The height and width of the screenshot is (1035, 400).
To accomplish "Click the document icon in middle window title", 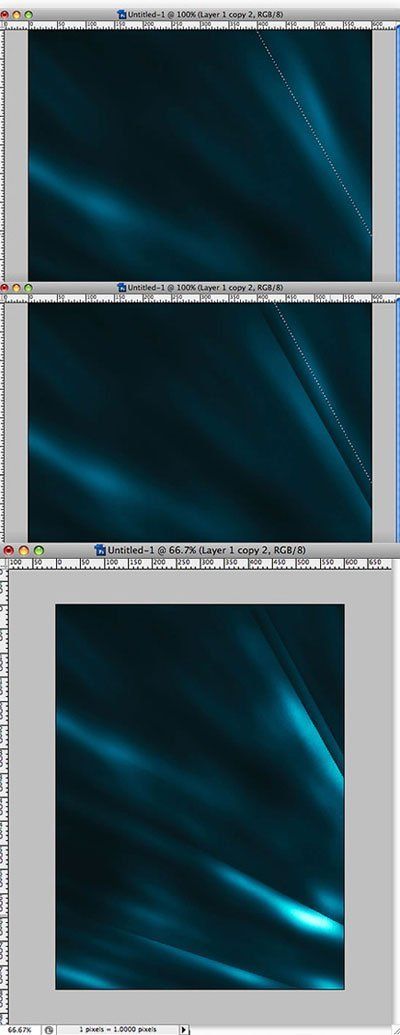I will [x=121, y=287].
